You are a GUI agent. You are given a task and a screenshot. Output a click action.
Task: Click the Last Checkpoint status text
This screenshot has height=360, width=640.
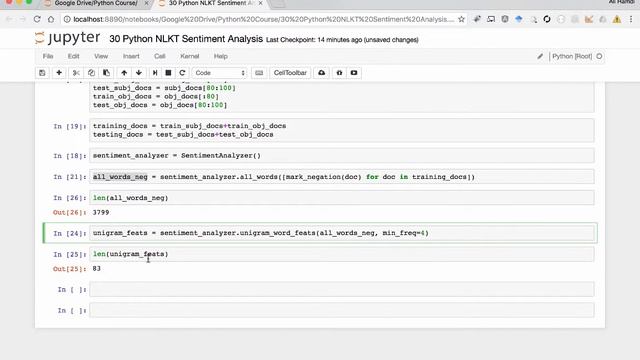(342, 40)
